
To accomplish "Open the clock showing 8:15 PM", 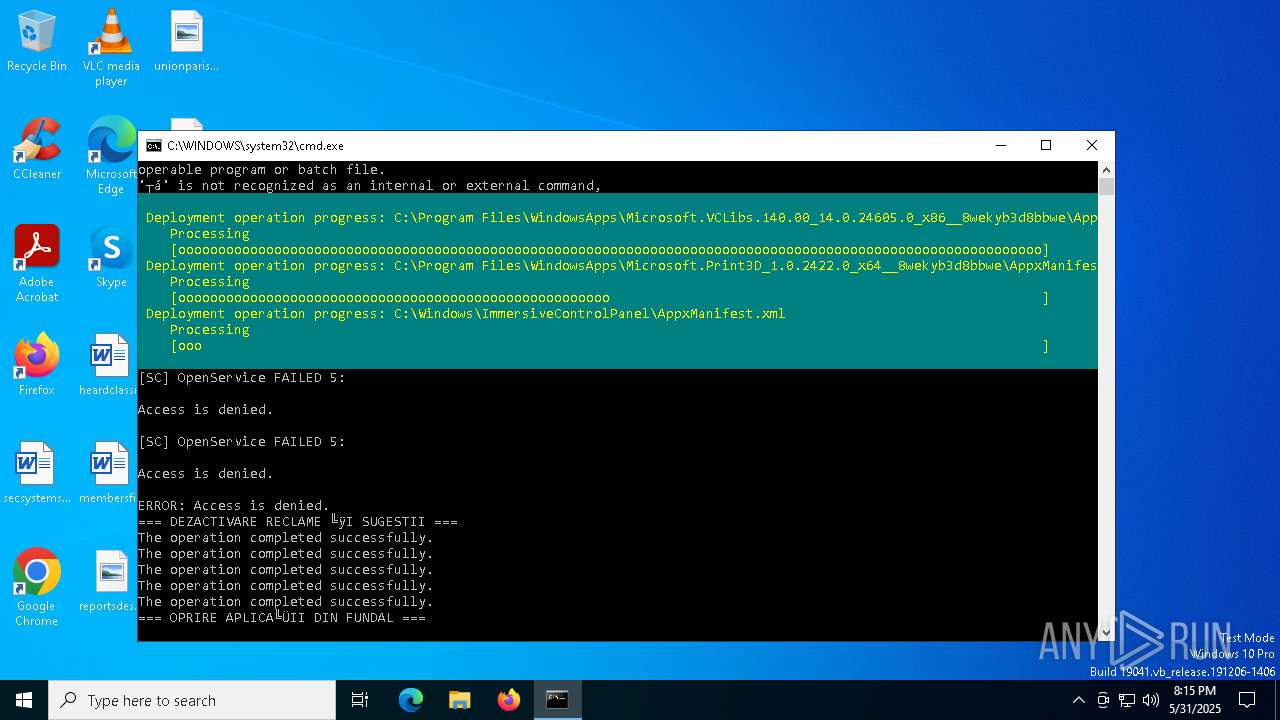I will [x=1195, y=700].
